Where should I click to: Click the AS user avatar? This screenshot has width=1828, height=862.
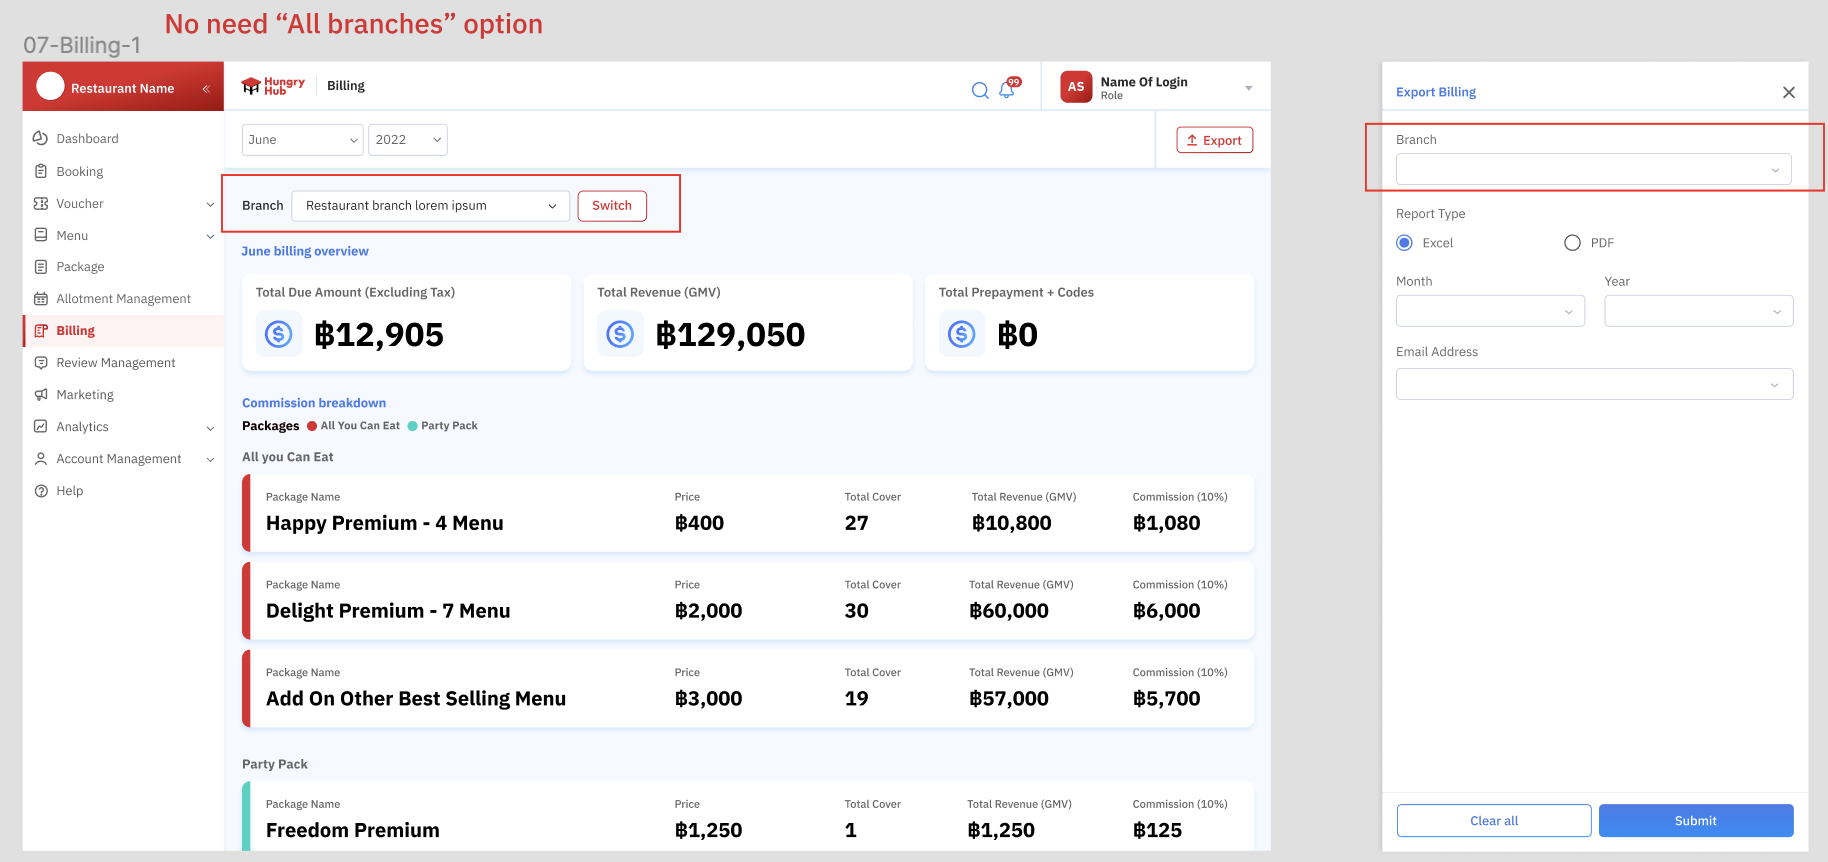(1076, 87)
